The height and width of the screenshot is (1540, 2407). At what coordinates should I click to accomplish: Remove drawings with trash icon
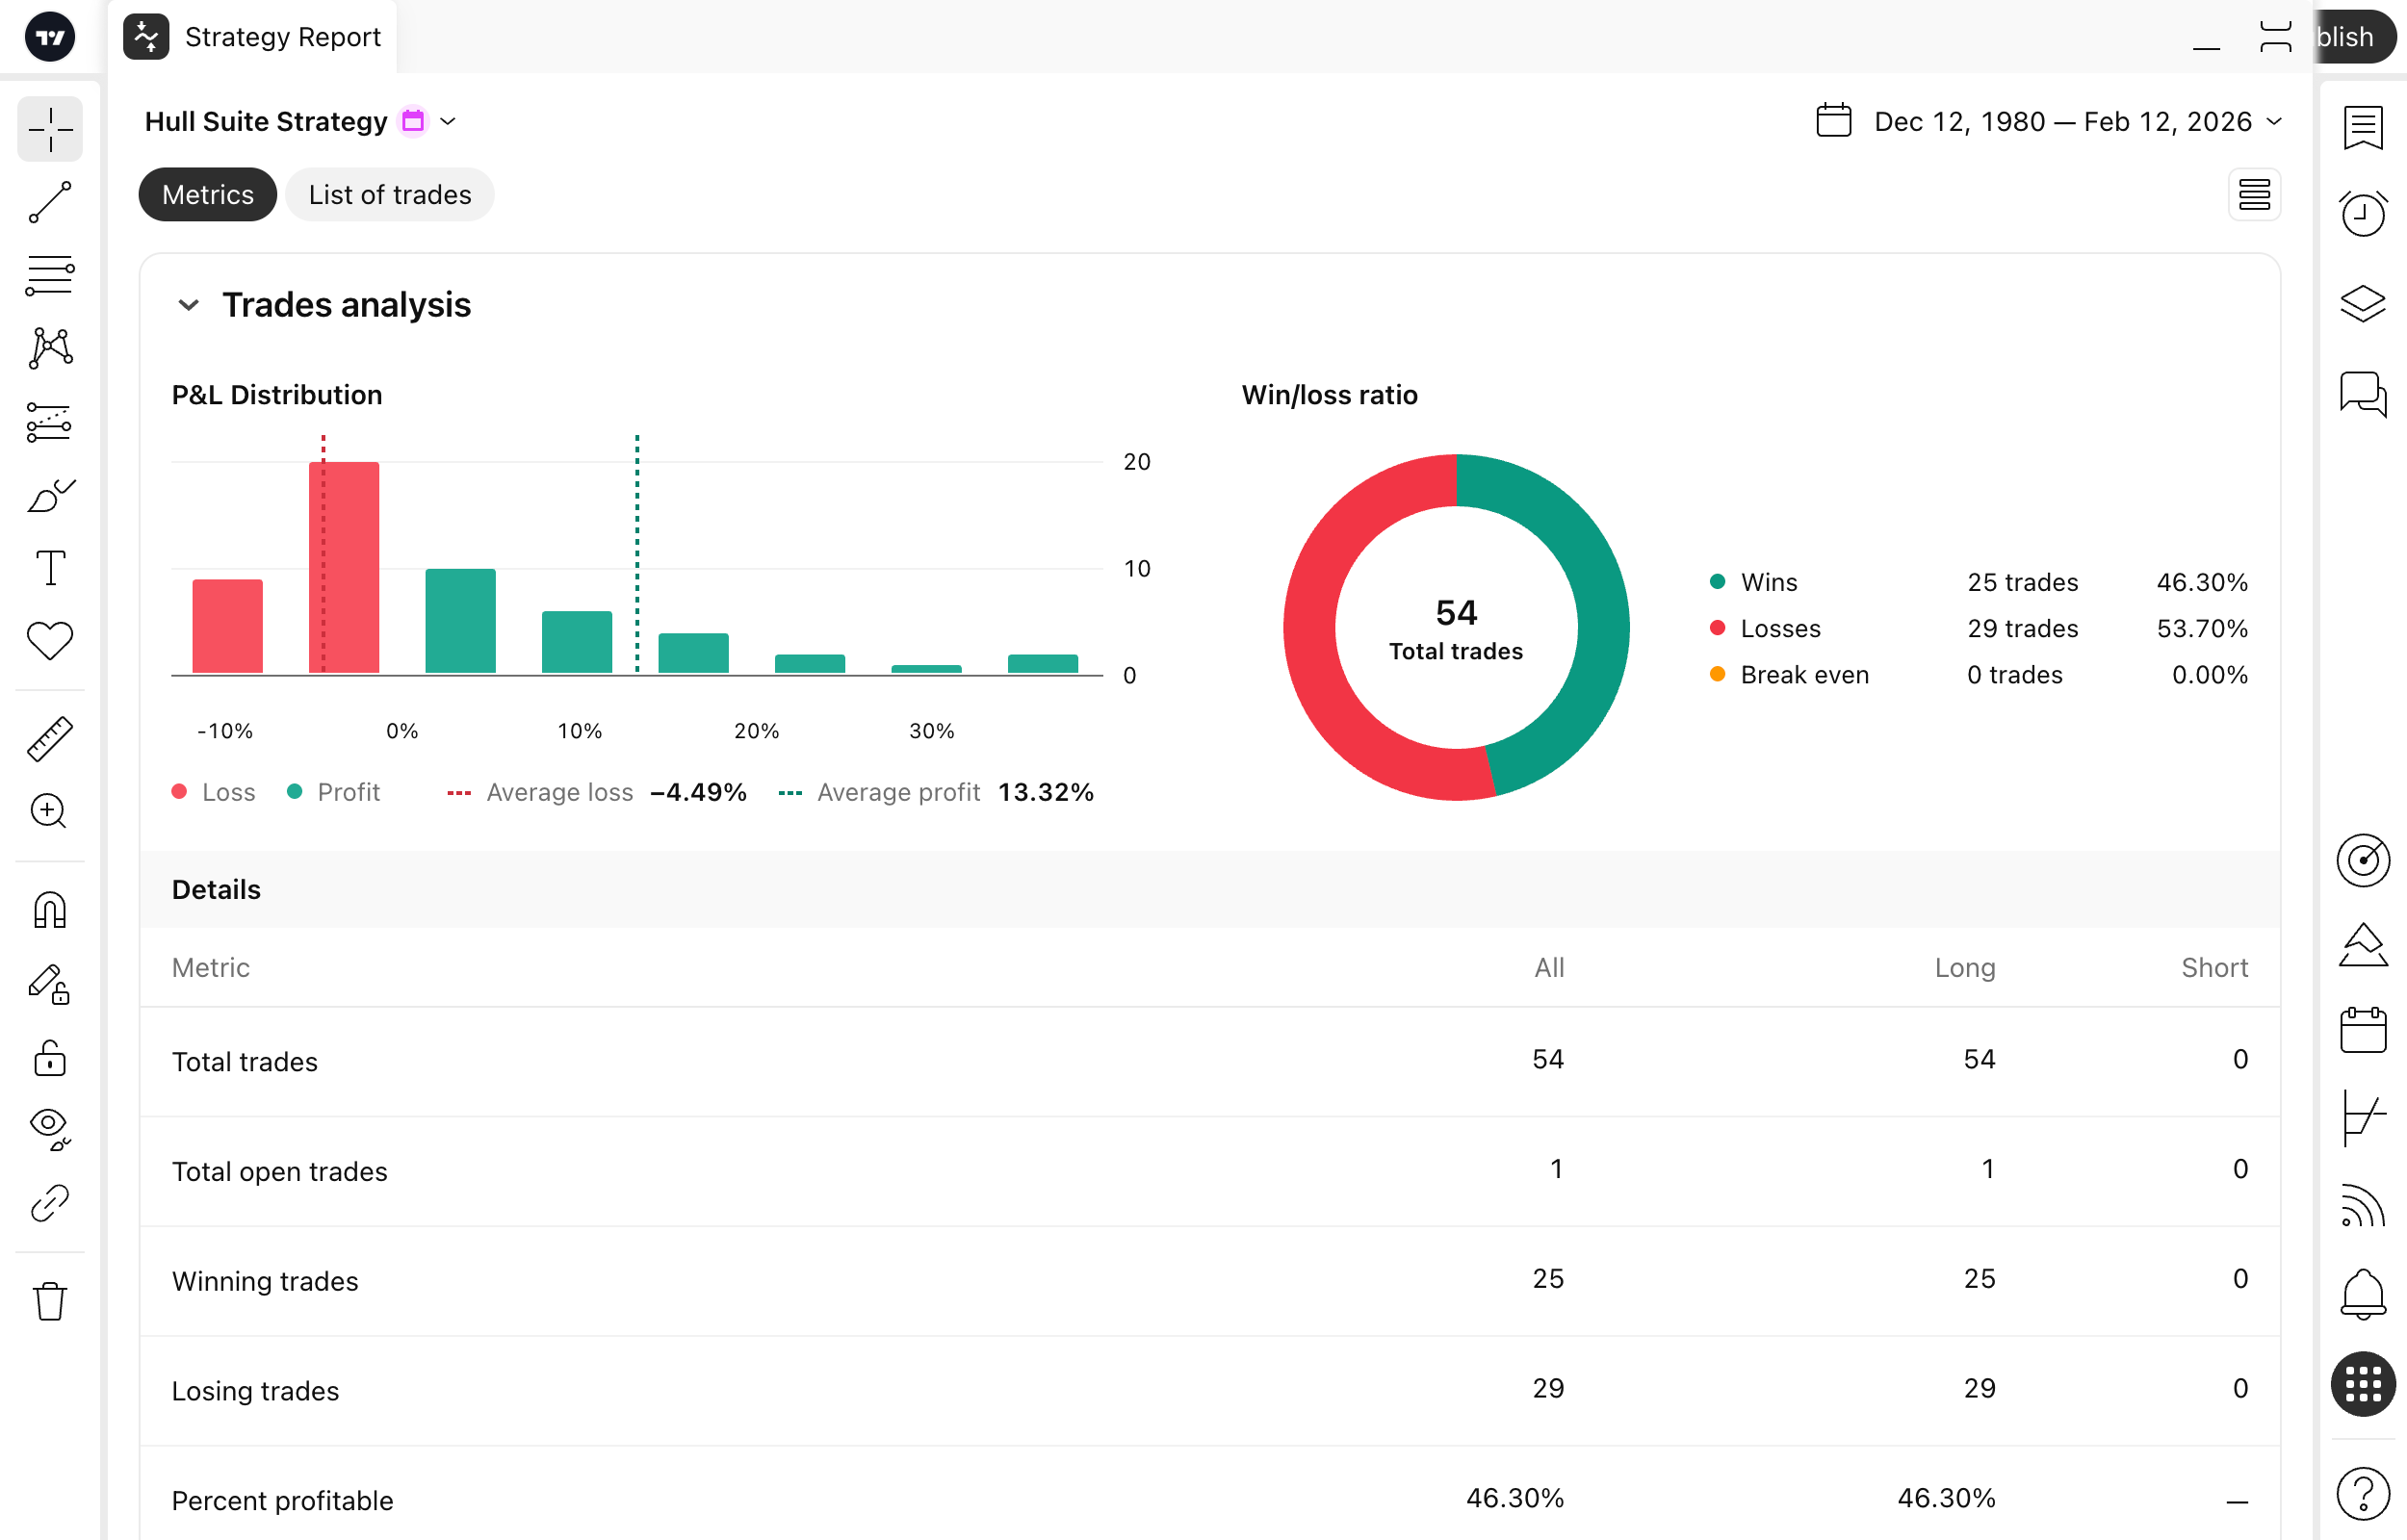[x=50, y=1301]
